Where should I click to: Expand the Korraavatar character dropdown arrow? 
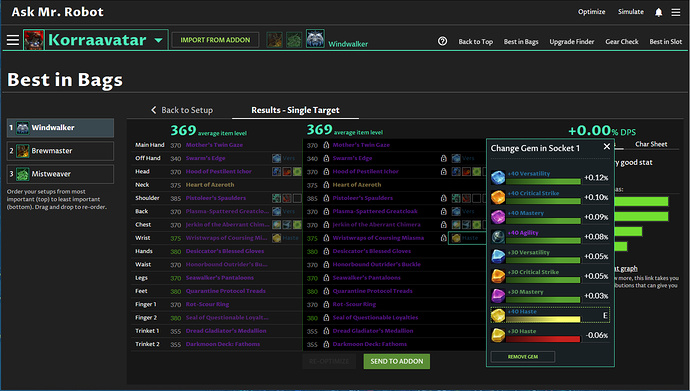point(158,40)
